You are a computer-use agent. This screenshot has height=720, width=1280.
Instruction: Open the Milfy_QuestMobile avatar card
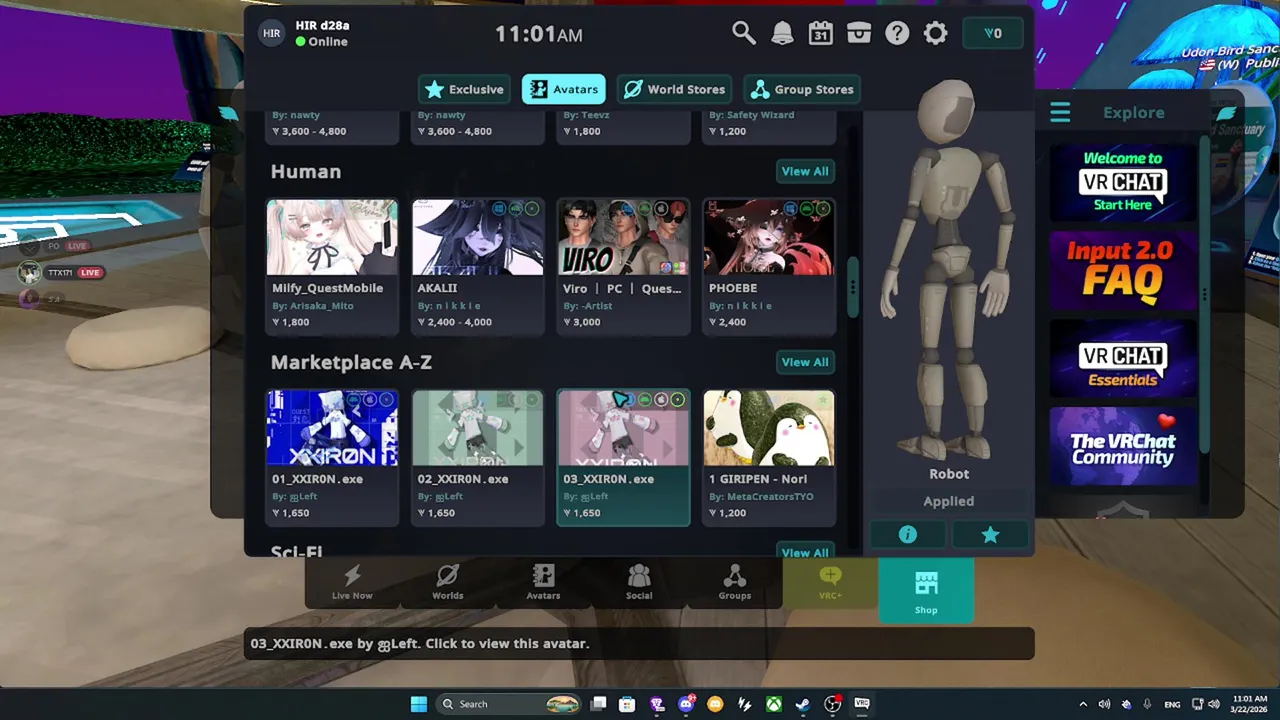[332, 266]
